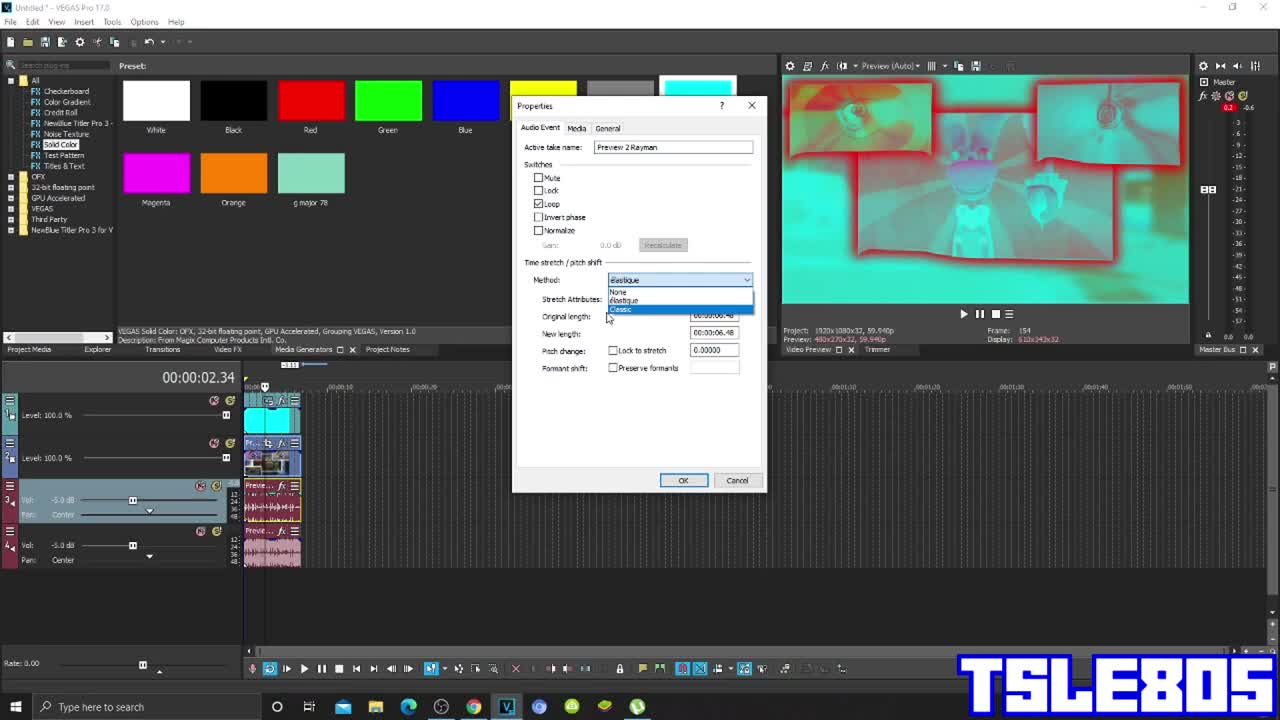Click the transport Pause button below the timeline

coord(321,669)
